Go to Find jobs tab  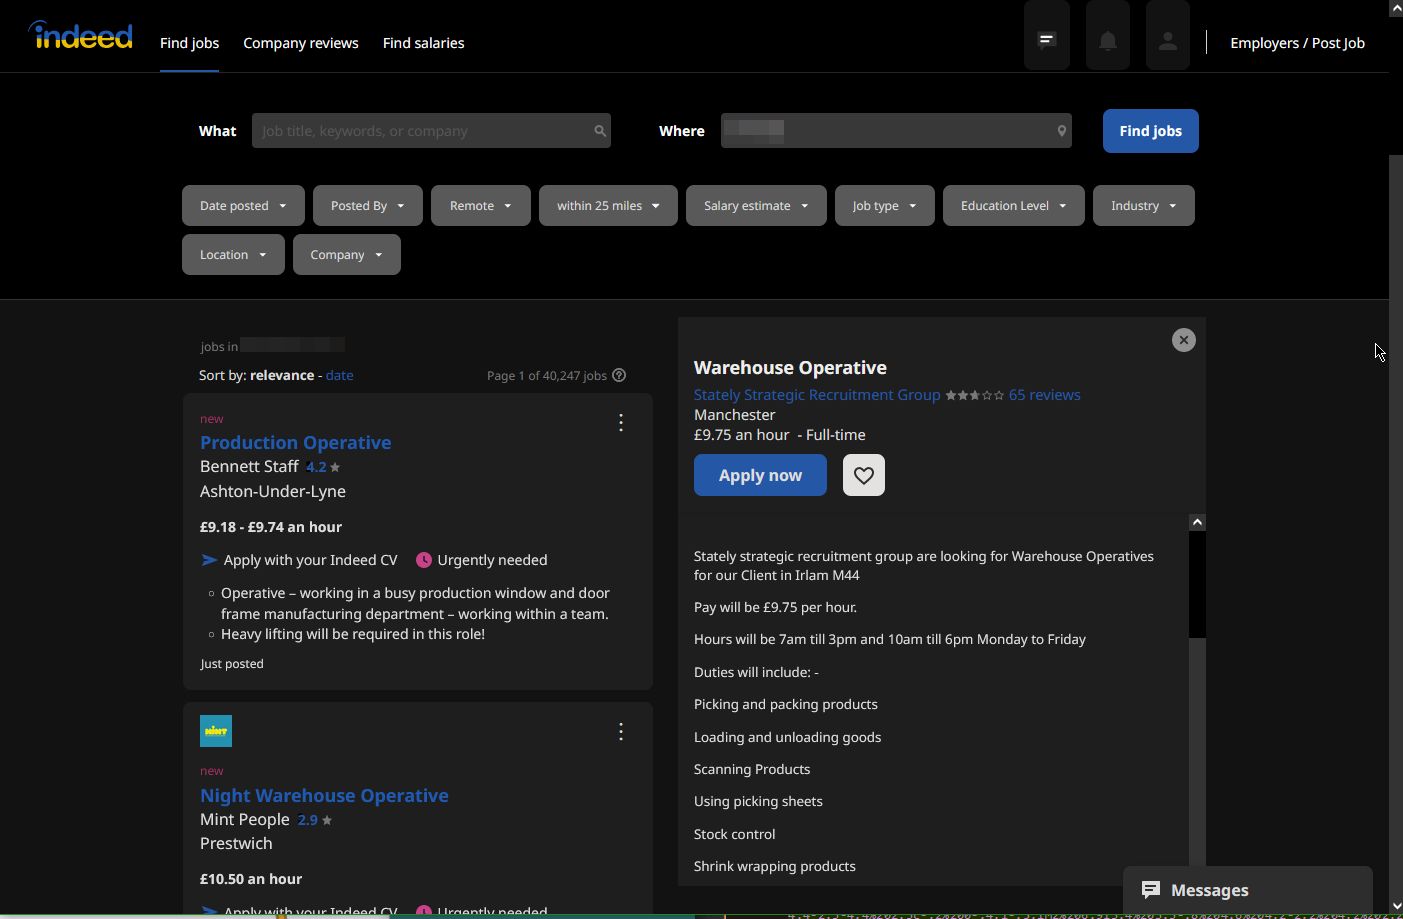189,43
